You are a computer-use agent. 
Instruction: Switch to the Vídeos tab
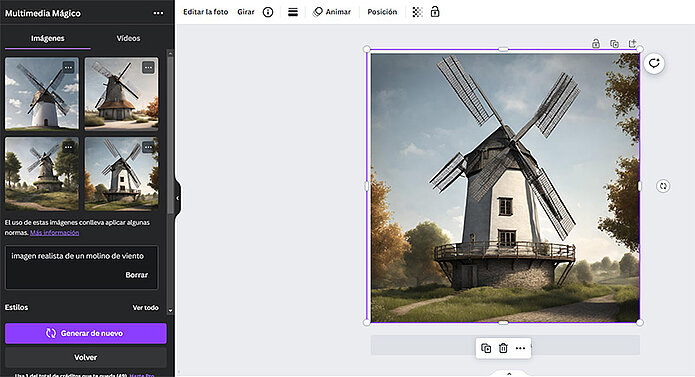(x=128, y=39)
